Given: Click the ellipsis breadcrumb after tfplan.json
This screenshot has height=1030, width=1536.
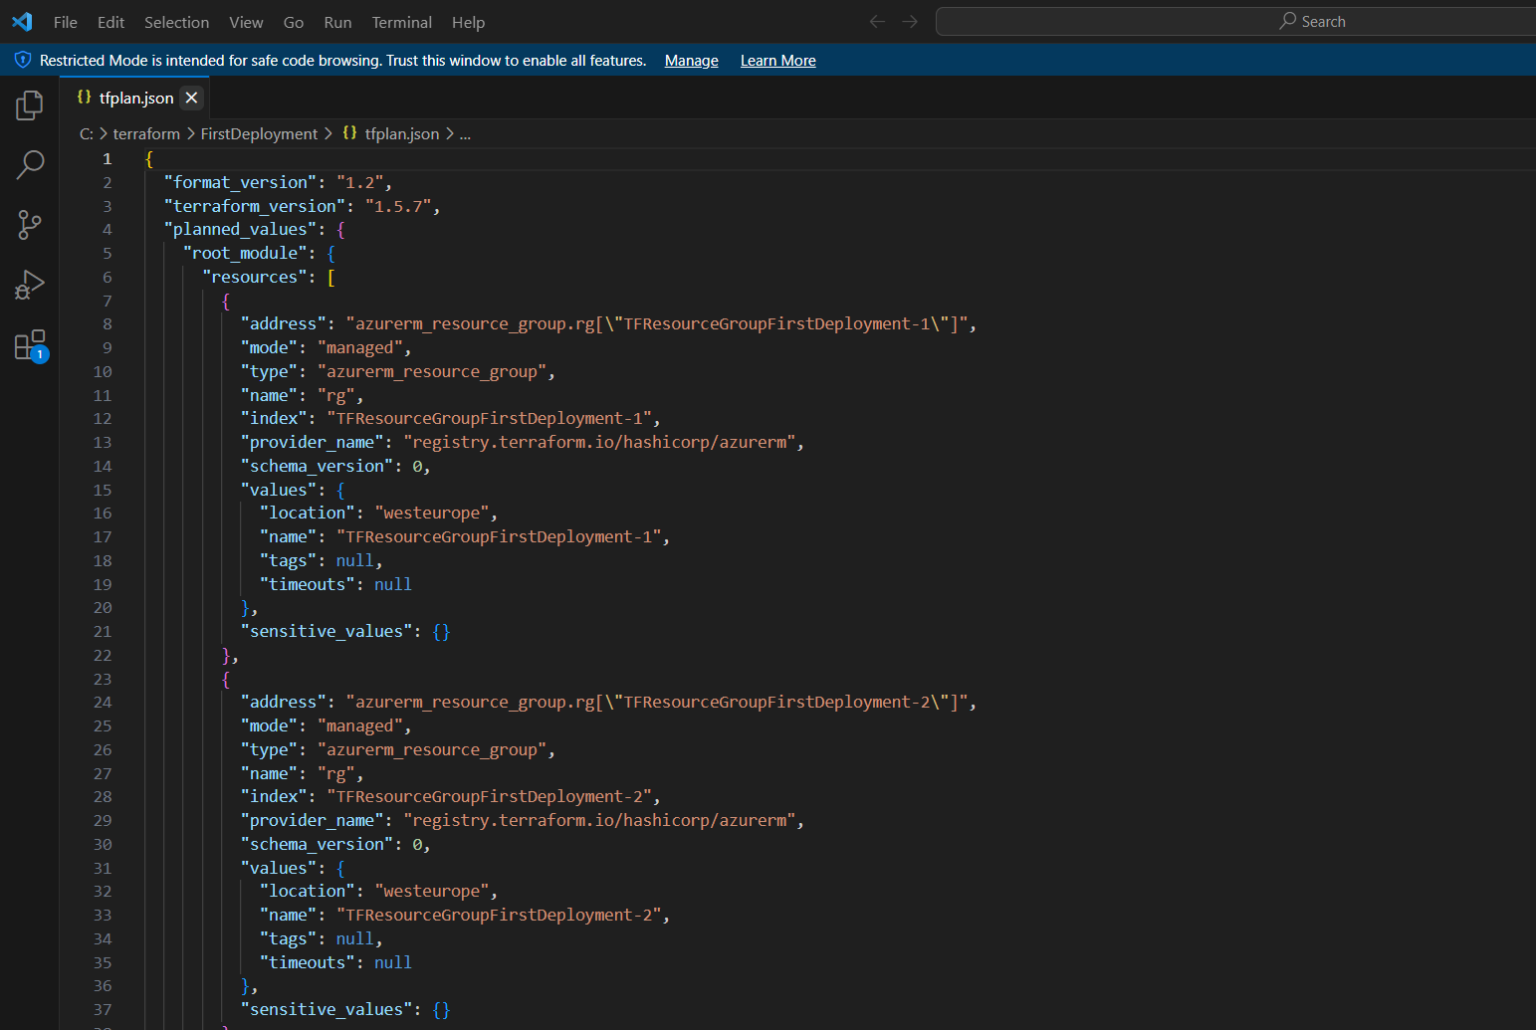Looking at the screenshot, I should click(464, 133).
